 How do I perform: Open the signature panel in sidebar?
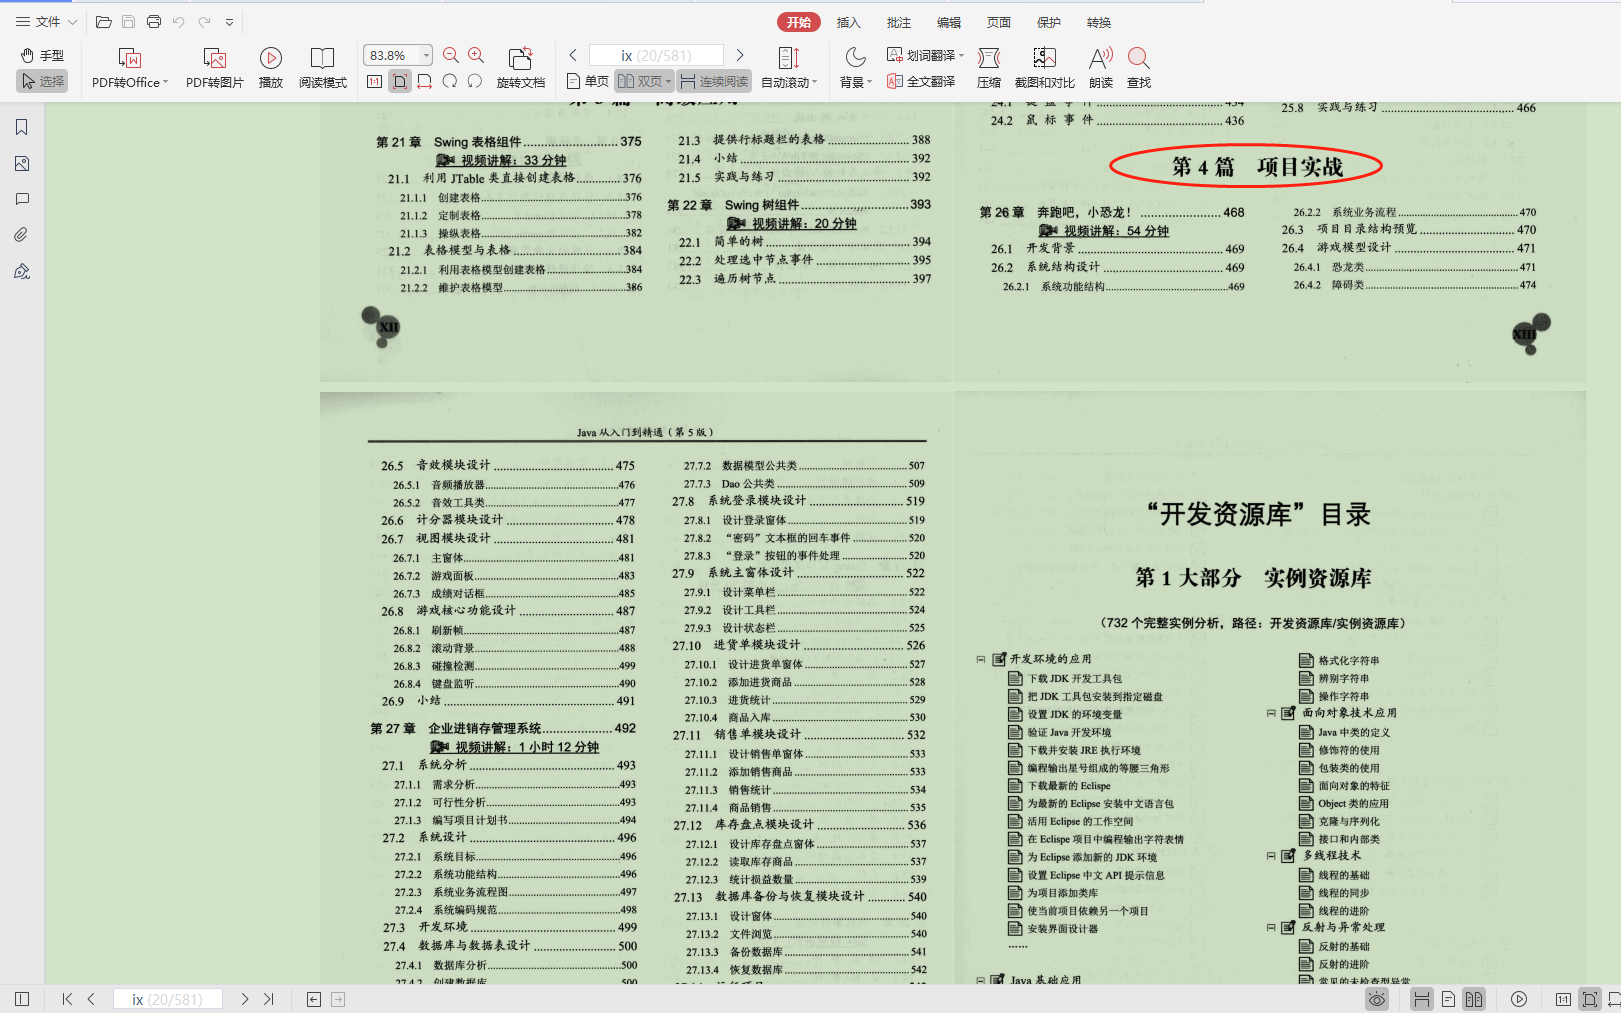click(x=22, y=271)
